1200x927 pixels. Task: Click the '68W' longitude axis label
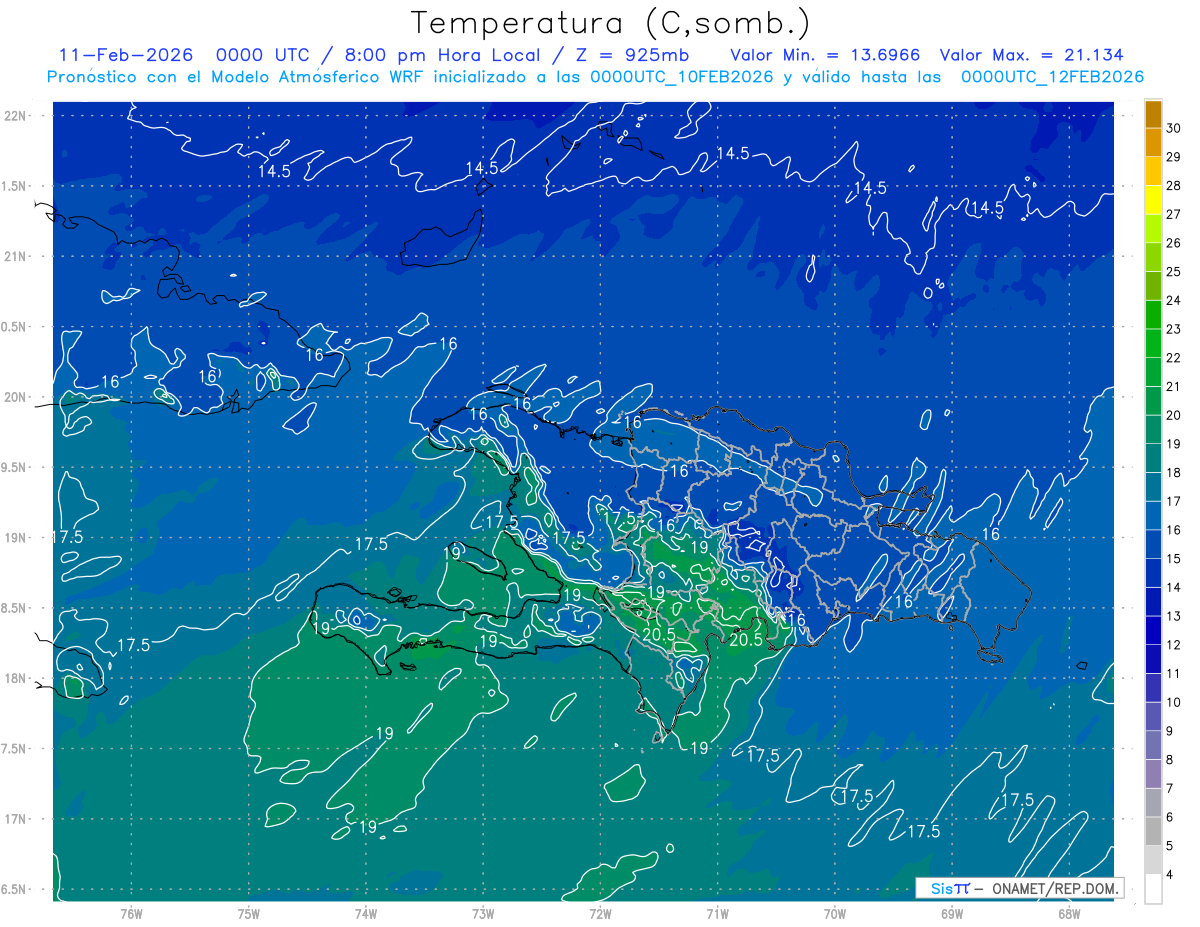click(x=1069, y=914)
